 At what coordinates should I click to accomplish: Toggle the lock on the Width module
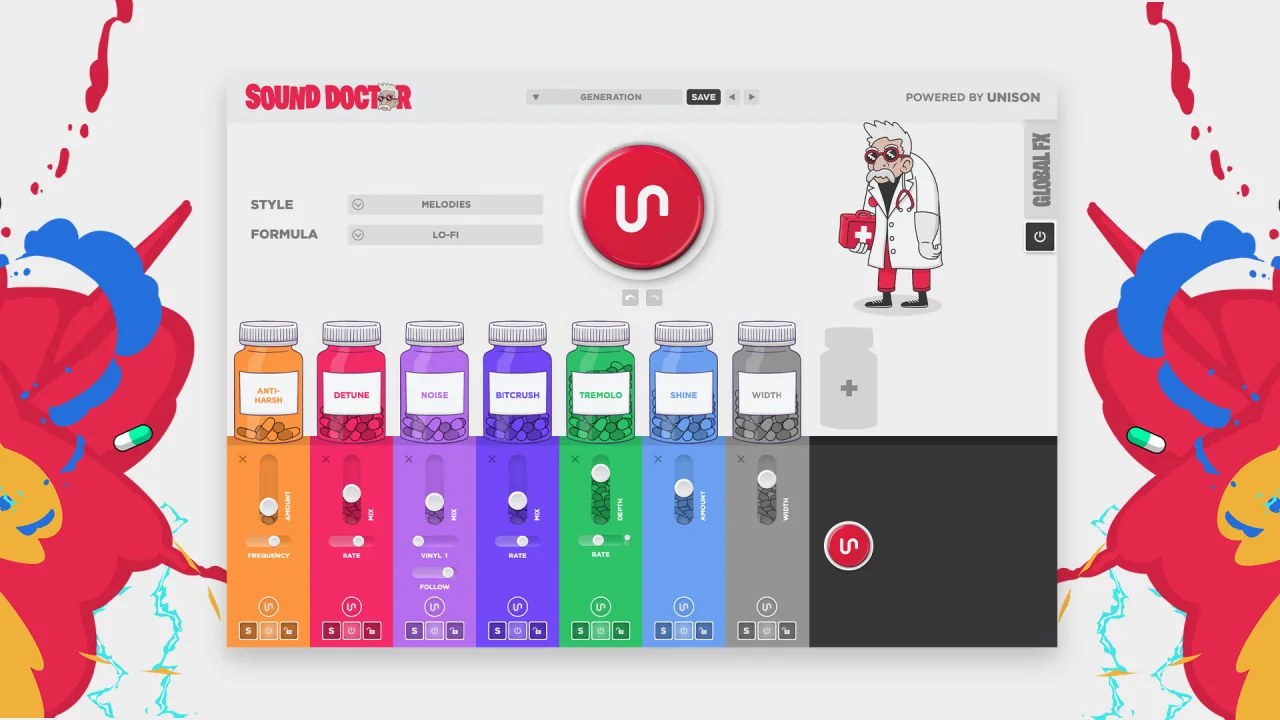(x=787, y=631)
